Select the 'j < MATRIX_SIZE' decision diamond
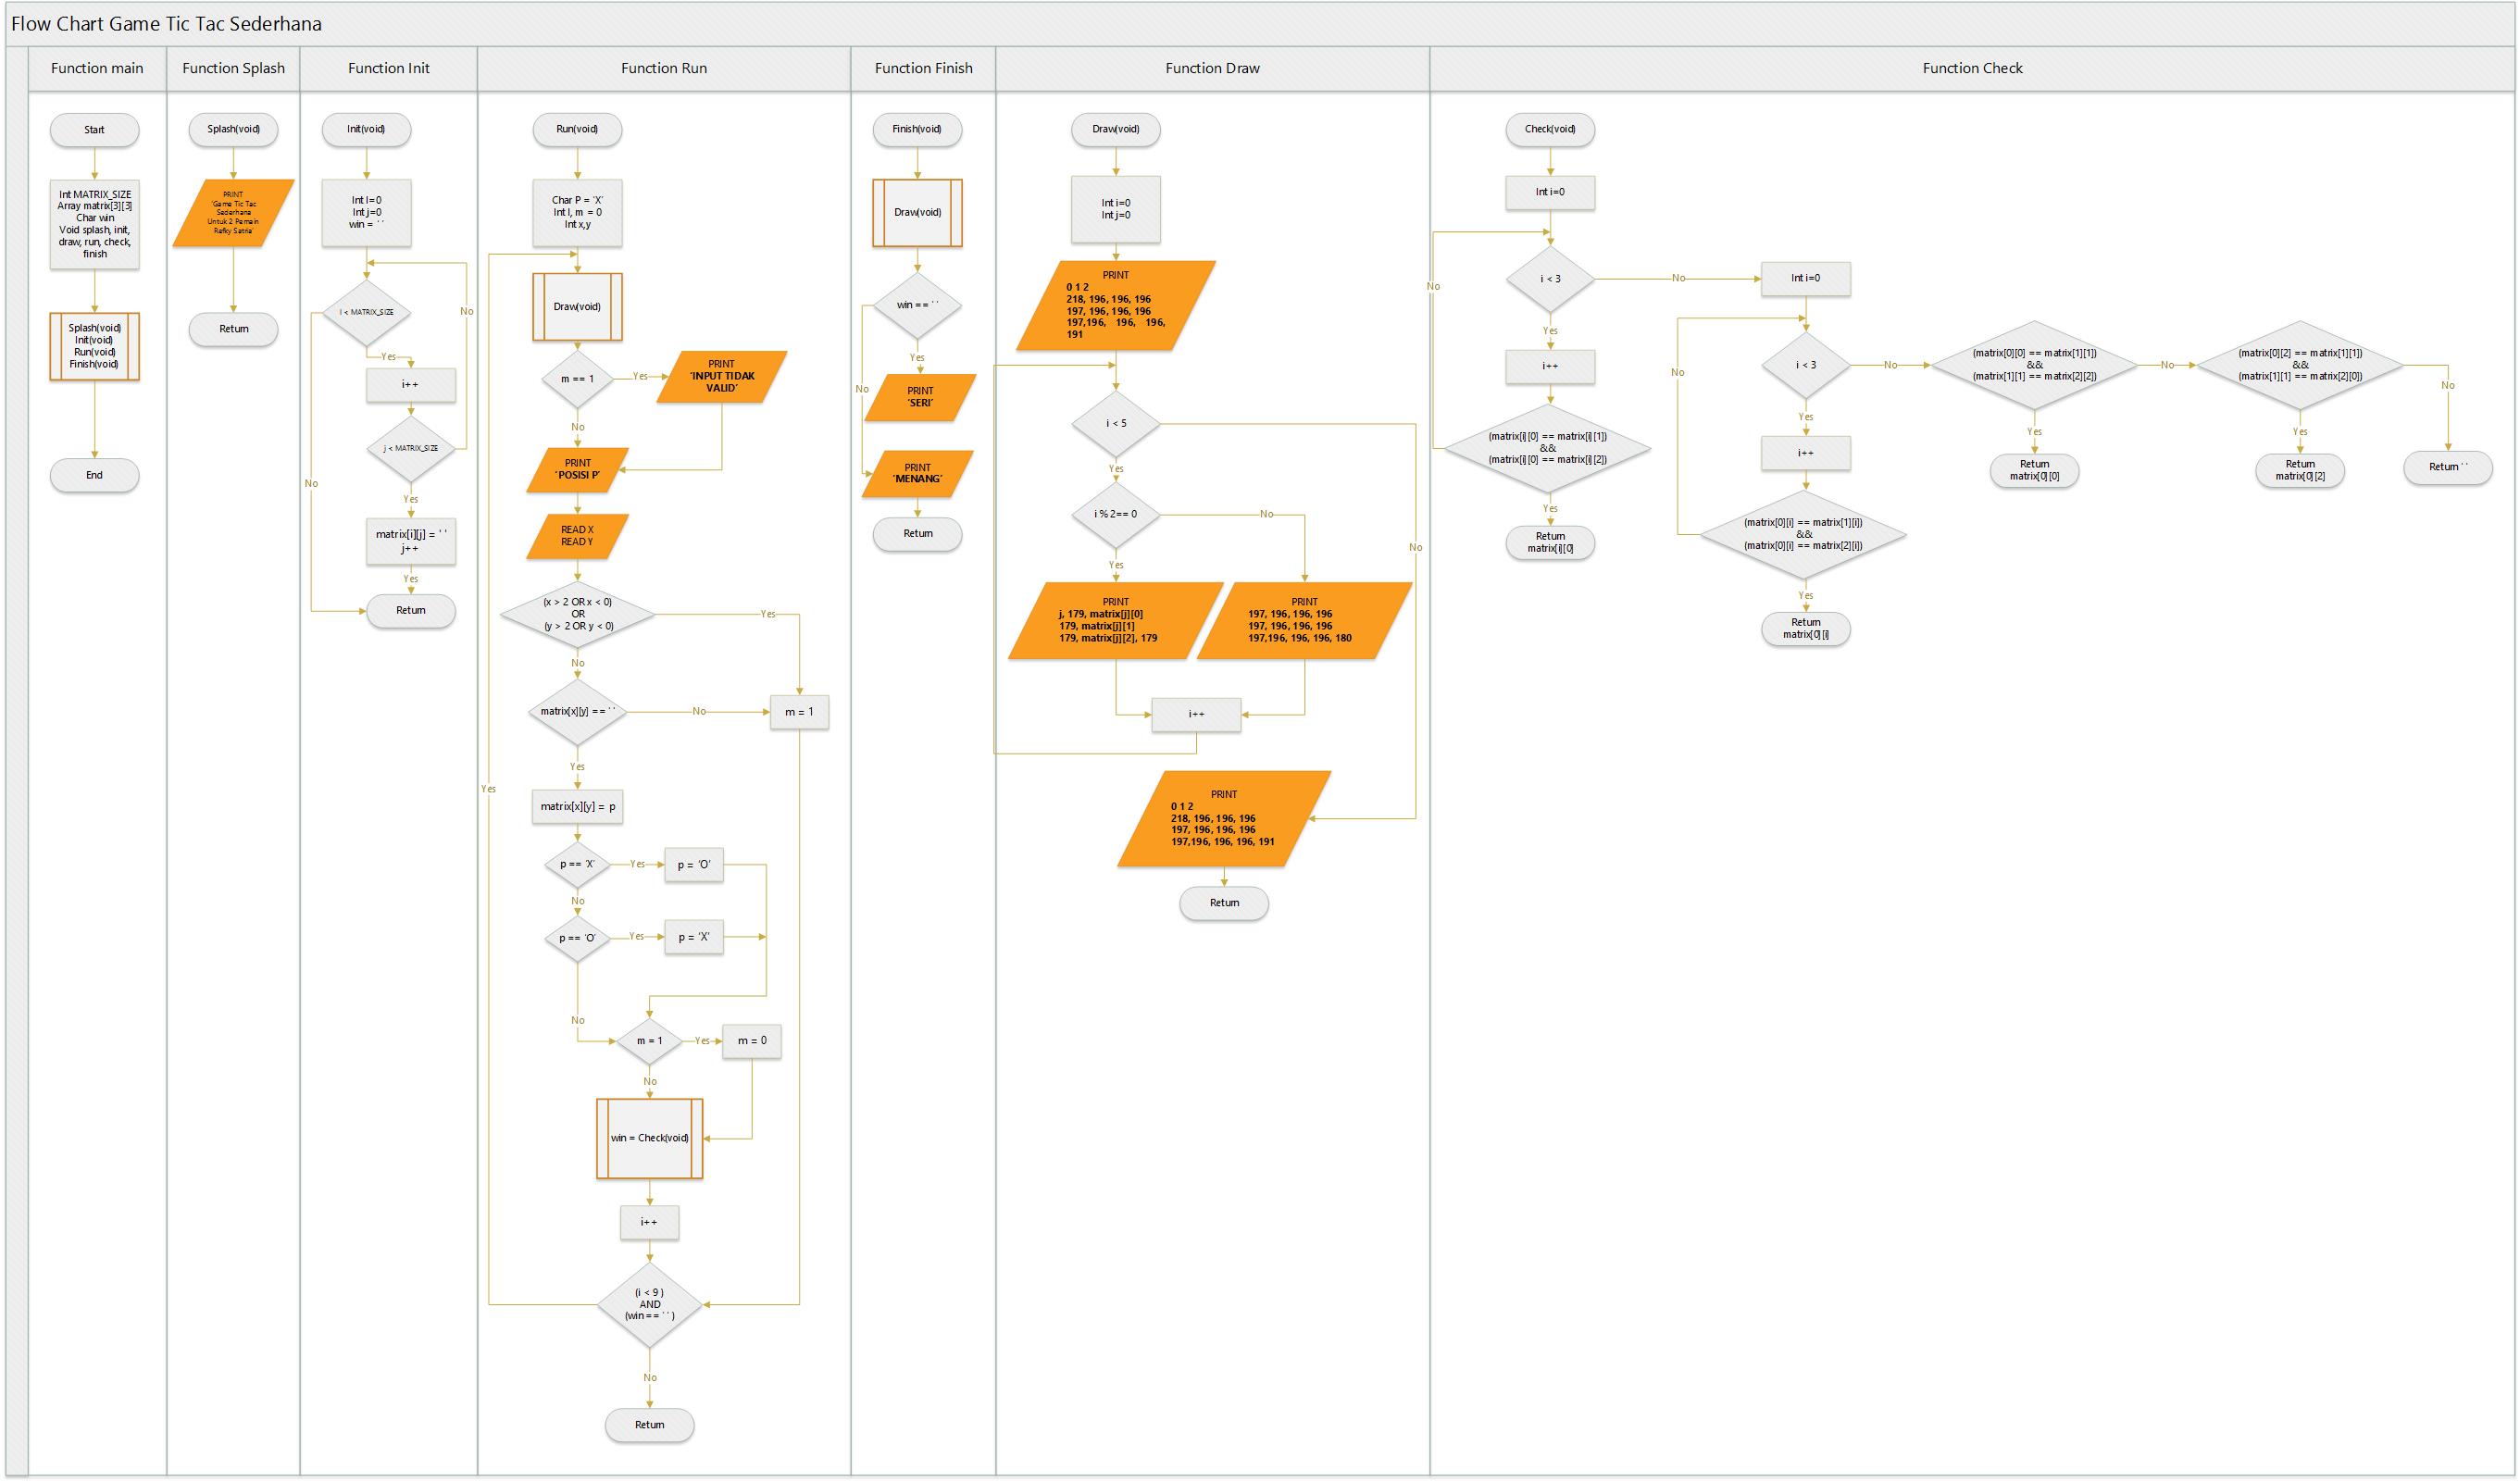 point(410,448)
